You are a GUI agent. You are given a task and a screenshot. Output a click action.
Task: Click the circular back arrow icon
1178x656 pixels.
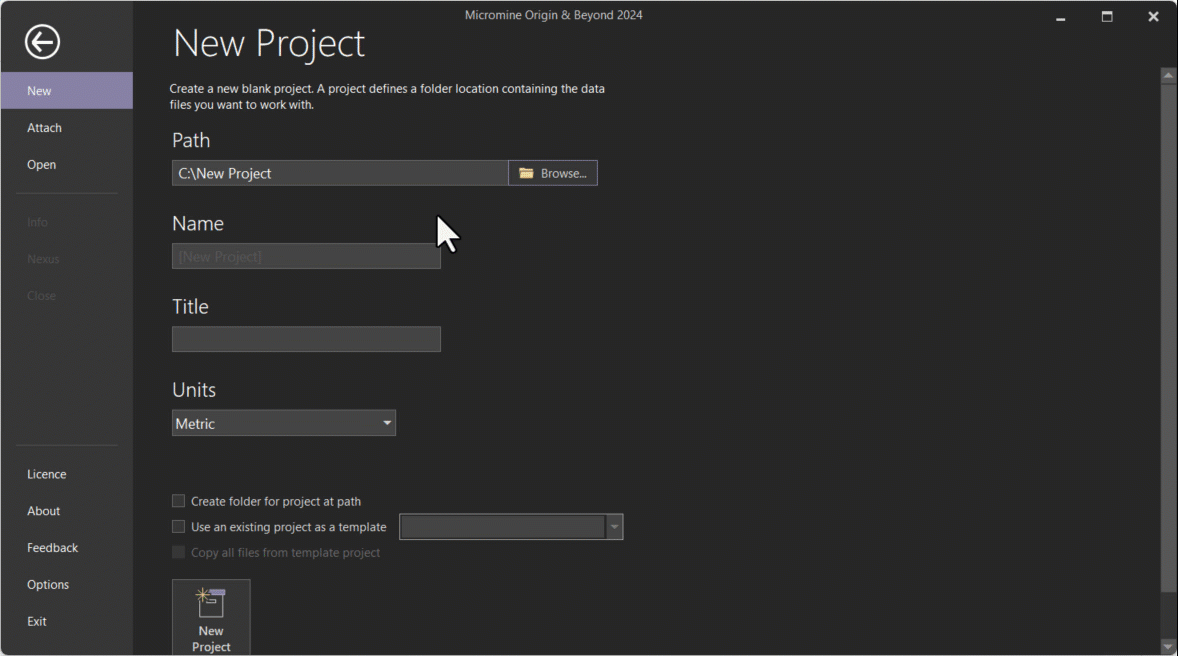(41, 42)
